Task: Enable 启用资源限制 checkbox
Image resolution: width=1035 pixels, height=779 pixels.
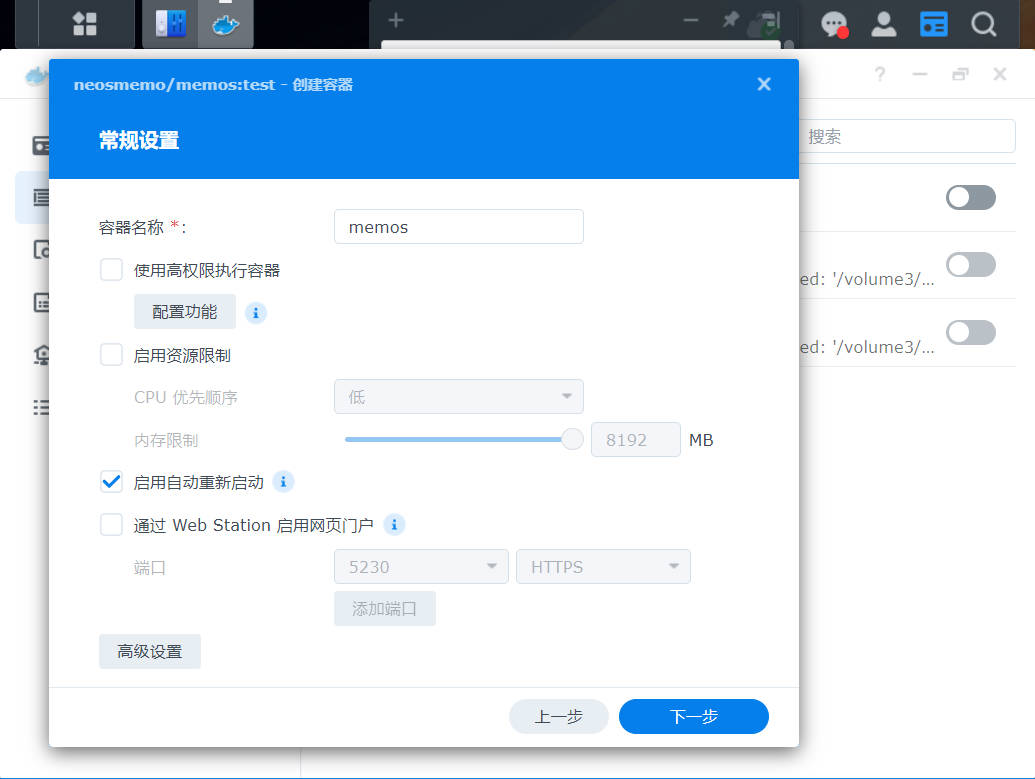Action: pyautogui.click(x=111, y=355)
